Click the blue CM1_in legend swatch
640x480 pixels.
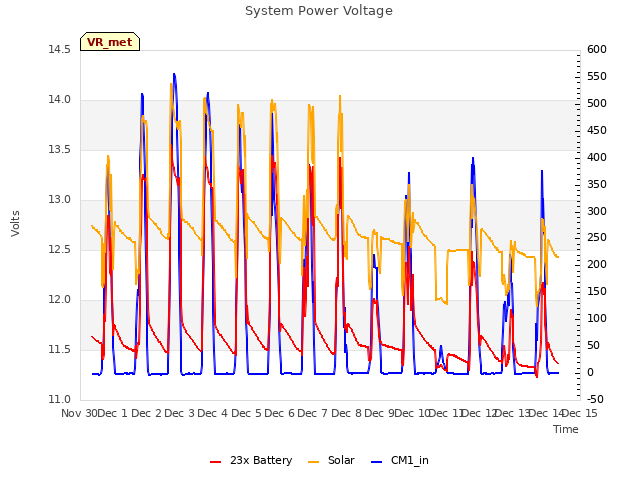[376, 462]
